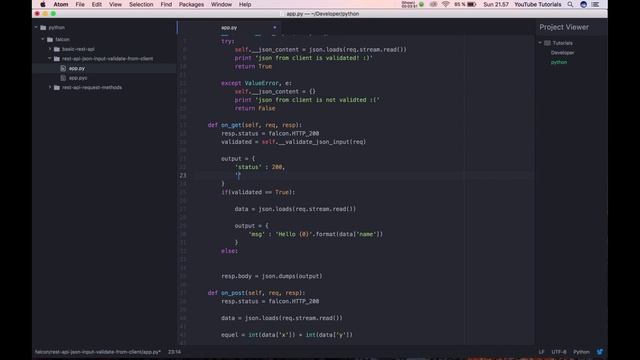Image resolution: width=640 pixels, height=360 pixels.
Task: Place cursor on 'def on_get' line
Action: [255, 125]
